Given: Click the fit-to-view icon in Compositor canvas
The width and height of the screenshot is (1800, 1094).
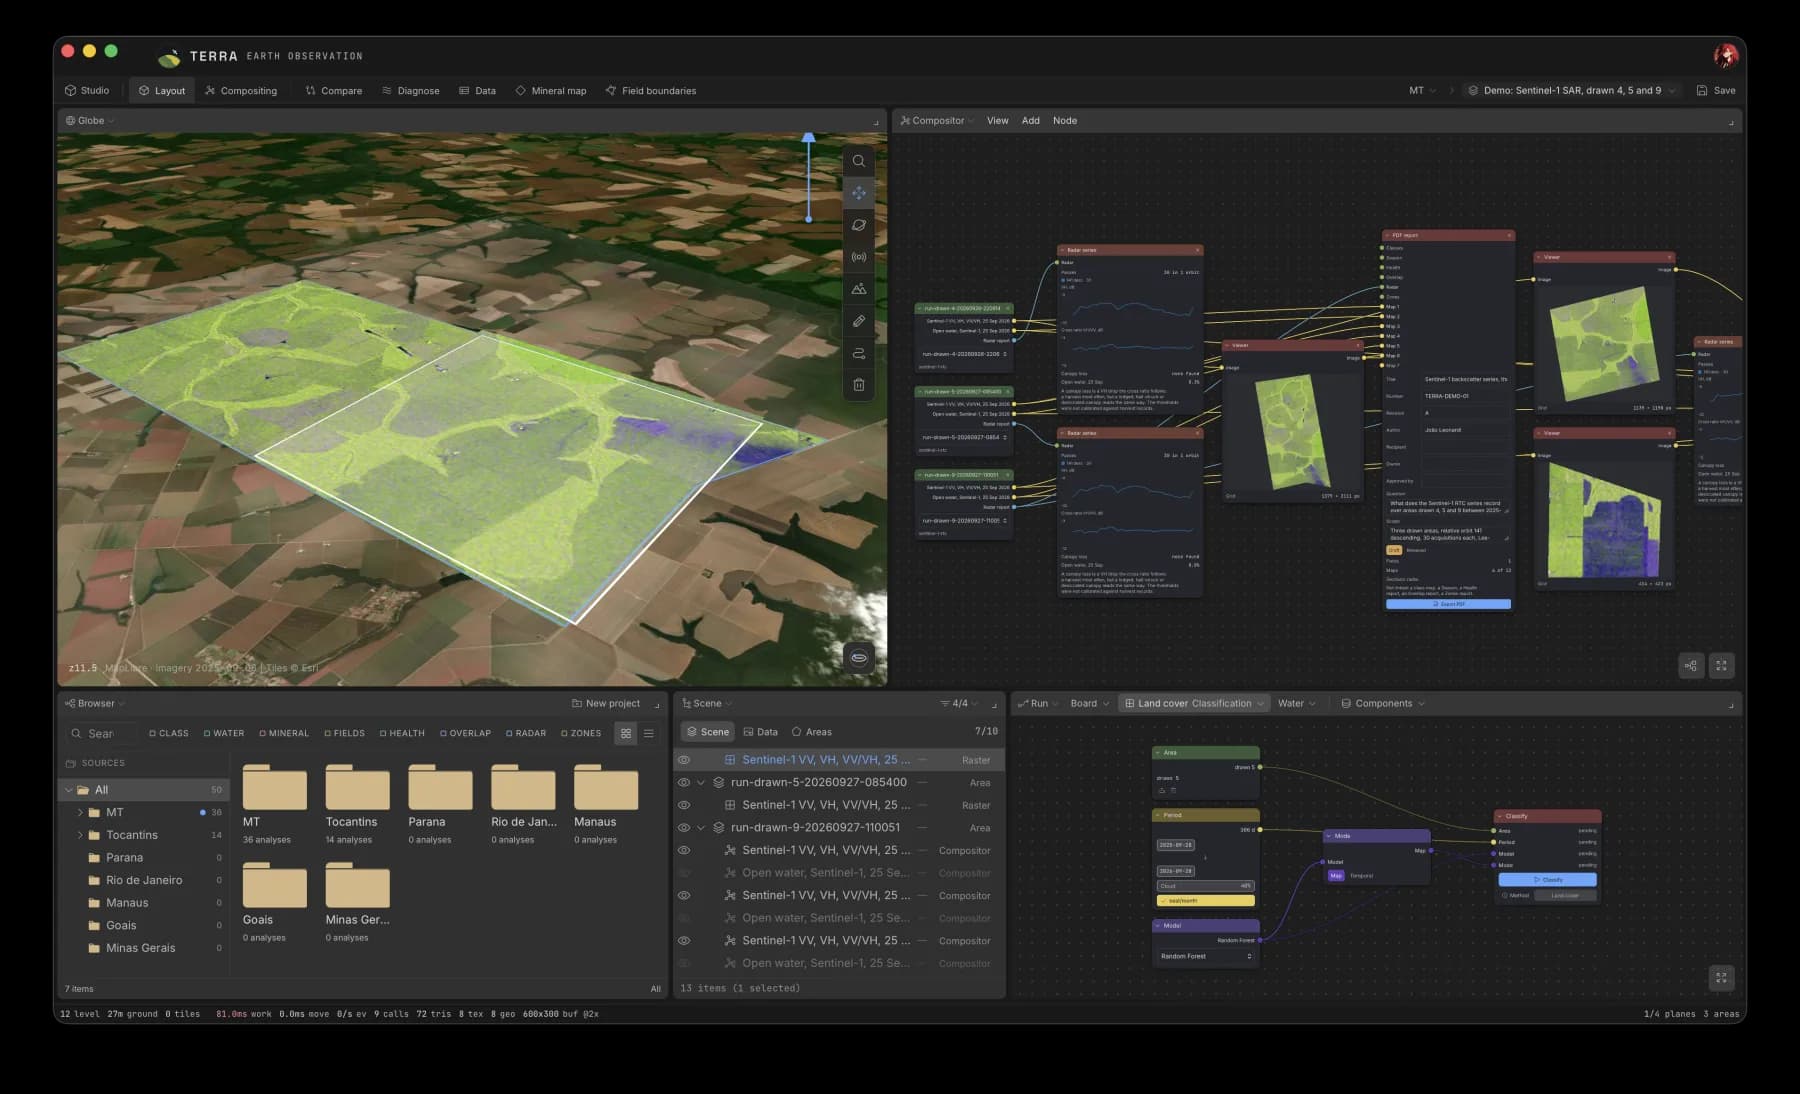Looking at the screenshot, I should [x=1721, y=666].
